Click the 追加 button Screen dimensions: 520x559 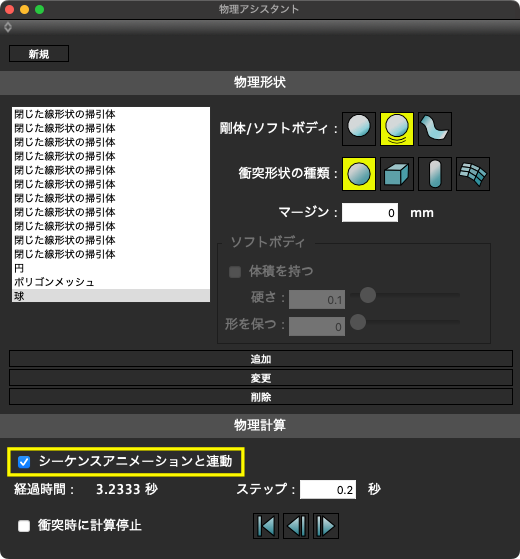[x=261, y=359]
